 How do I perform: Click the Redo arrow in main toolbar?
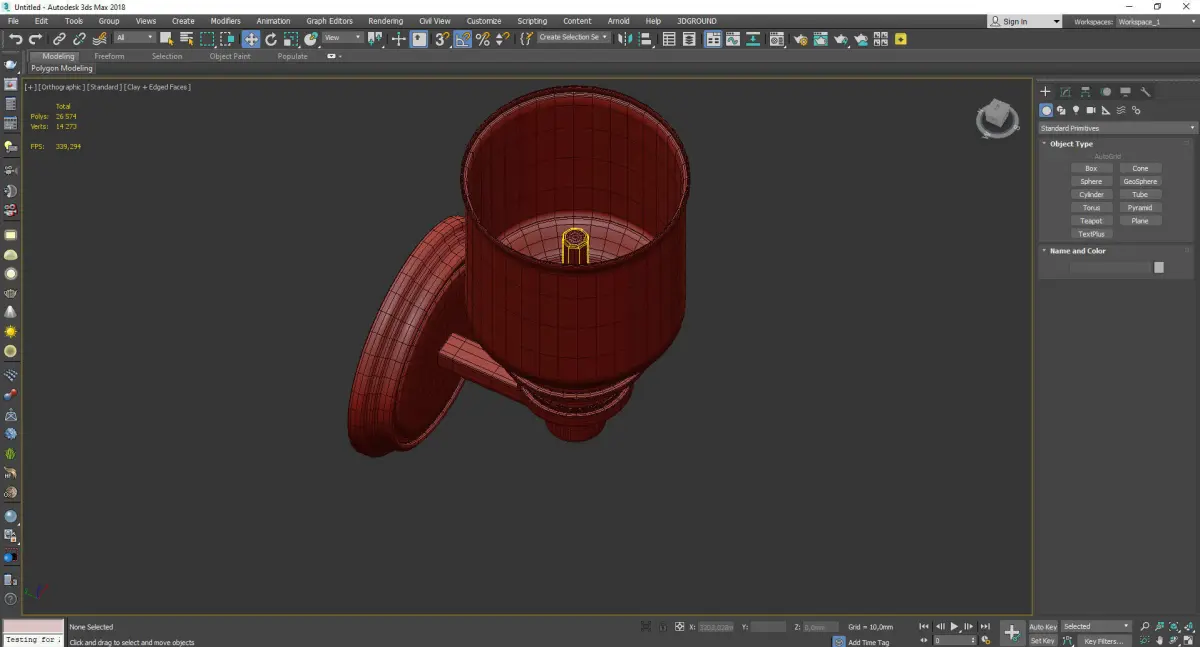[x=35, y=39]
